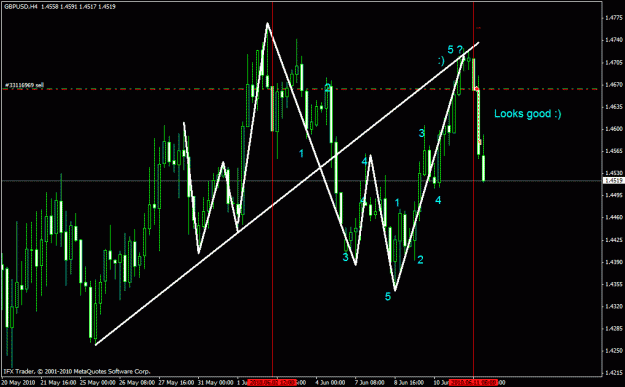Click the "27 May 16:00" time label

(x=176, y=383)
